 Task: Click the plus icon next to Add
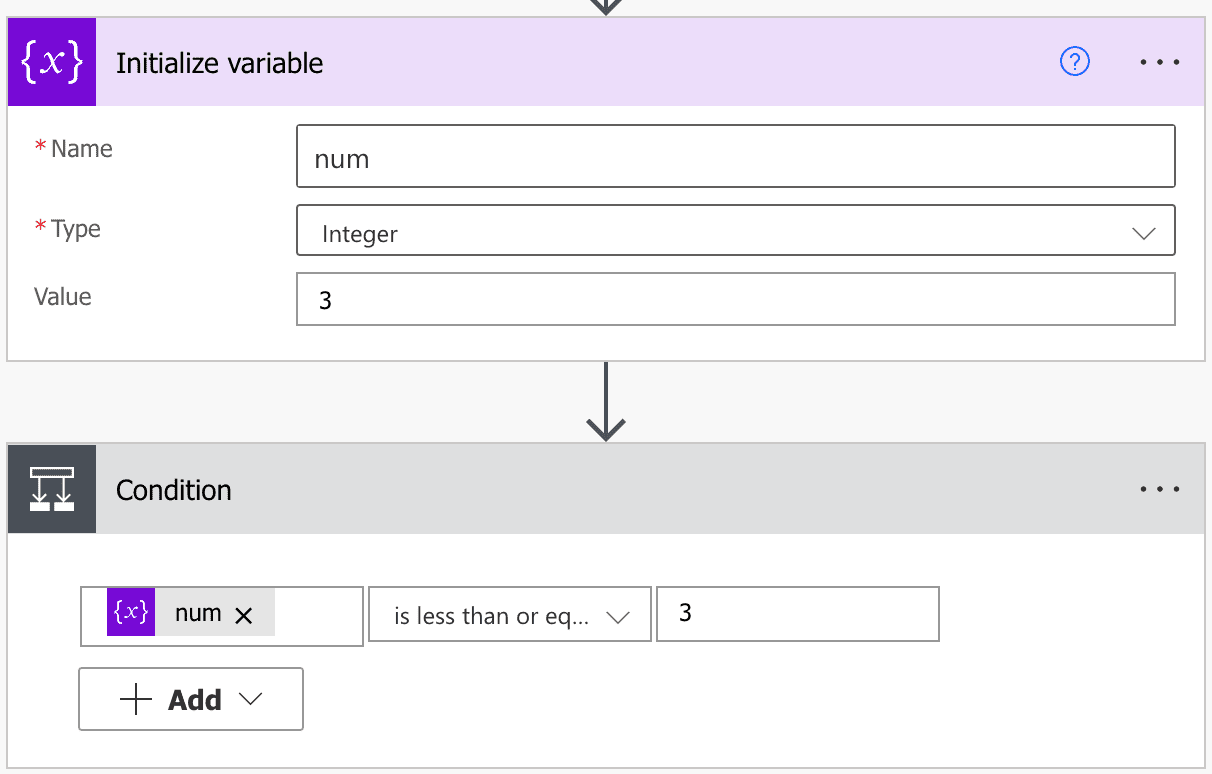point(136,699)
